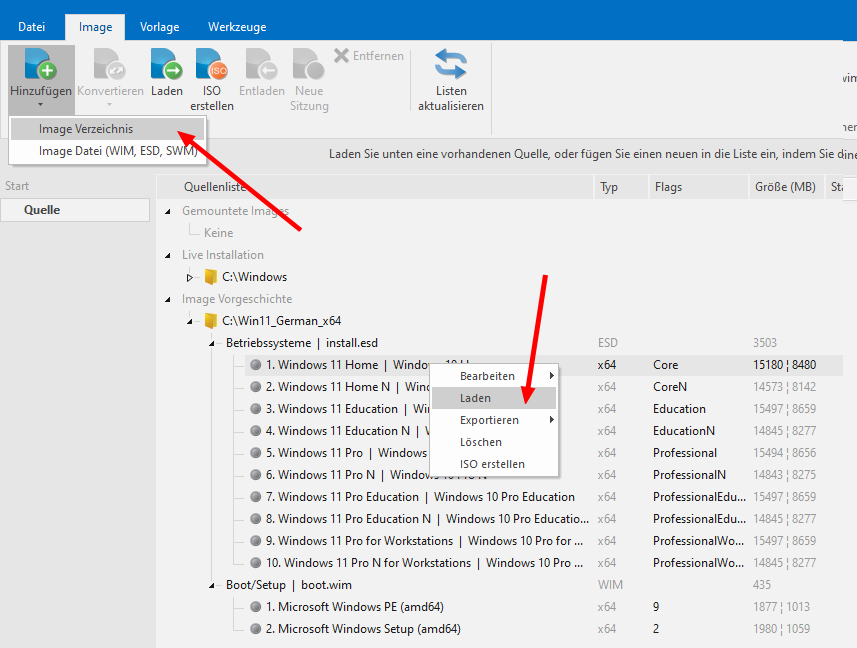Collapse Betriebssysteme install.esd node
This screenshot has width=857, height=648.
(x=212, y=344)
